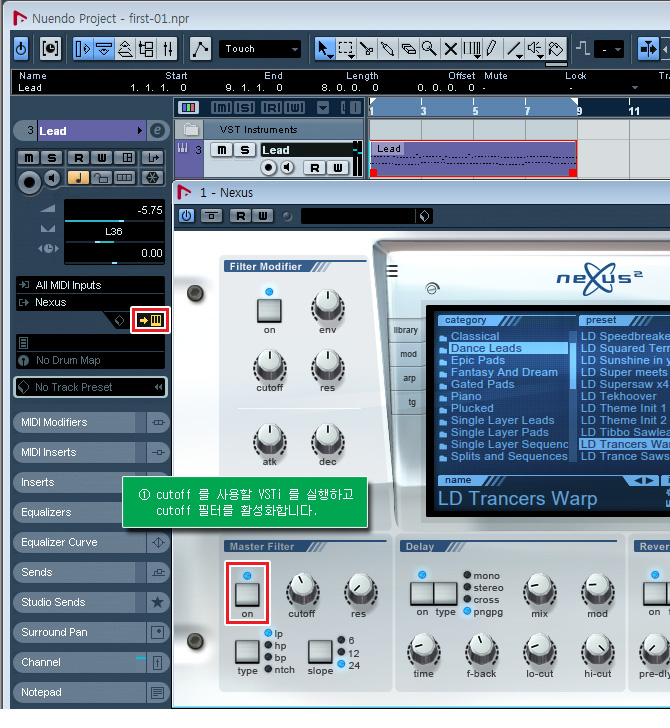This screenshot has height=728, width=670.
Task: Select the Play speaker tool
Action: tap(535, 48)
